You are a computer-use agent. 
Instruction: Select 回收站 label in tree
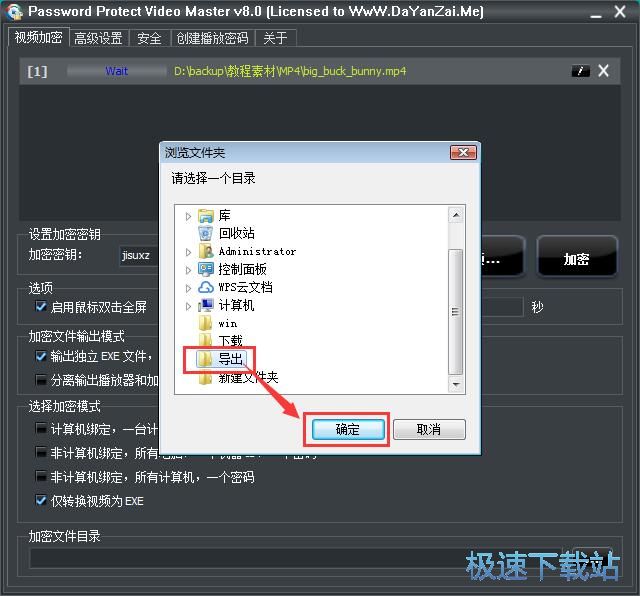point(237,234)
